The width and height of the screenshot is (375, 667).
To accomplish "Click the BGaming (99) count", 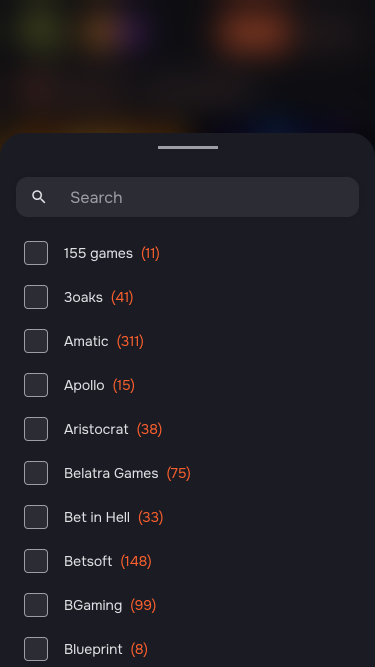I will pos(143,605).
